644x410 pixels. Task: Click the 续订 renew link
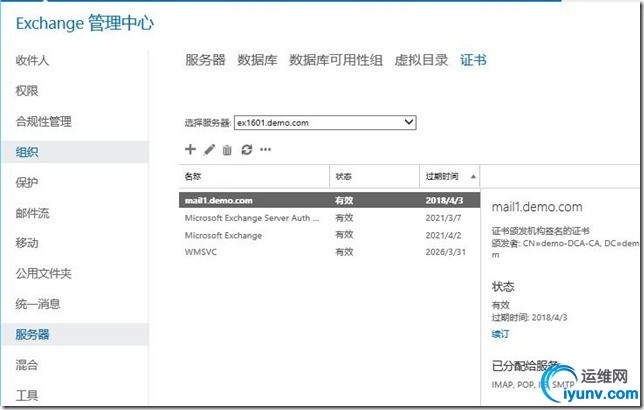click(x=500, y=333)
